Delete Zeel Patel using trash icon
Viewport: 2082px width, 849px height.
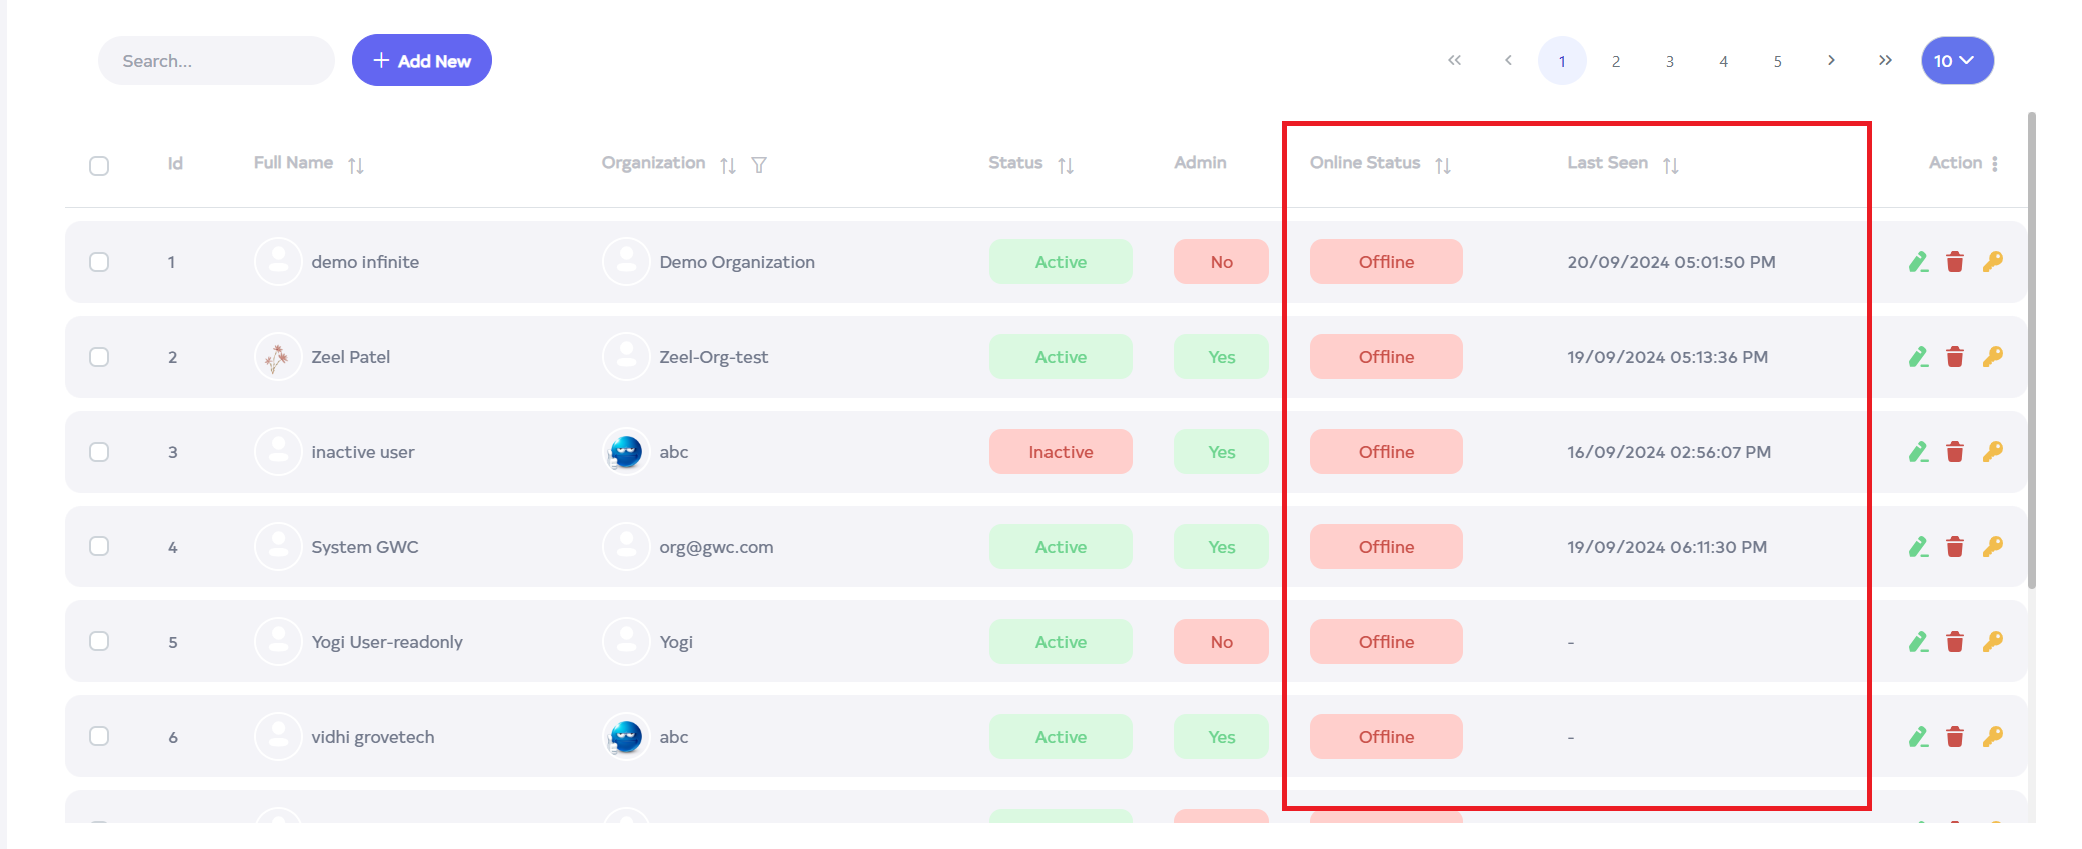(x=1954, y=357)
